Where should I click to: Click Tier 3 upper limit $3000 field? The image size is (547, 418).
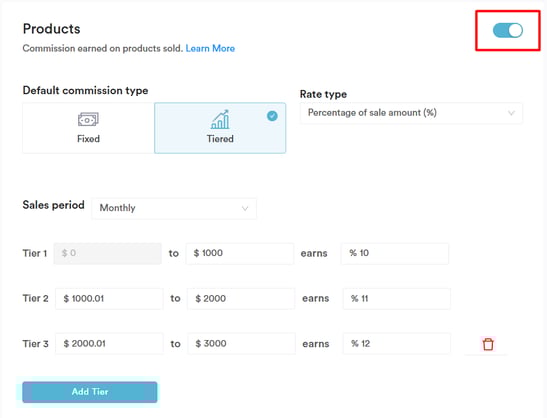[241, 344]
